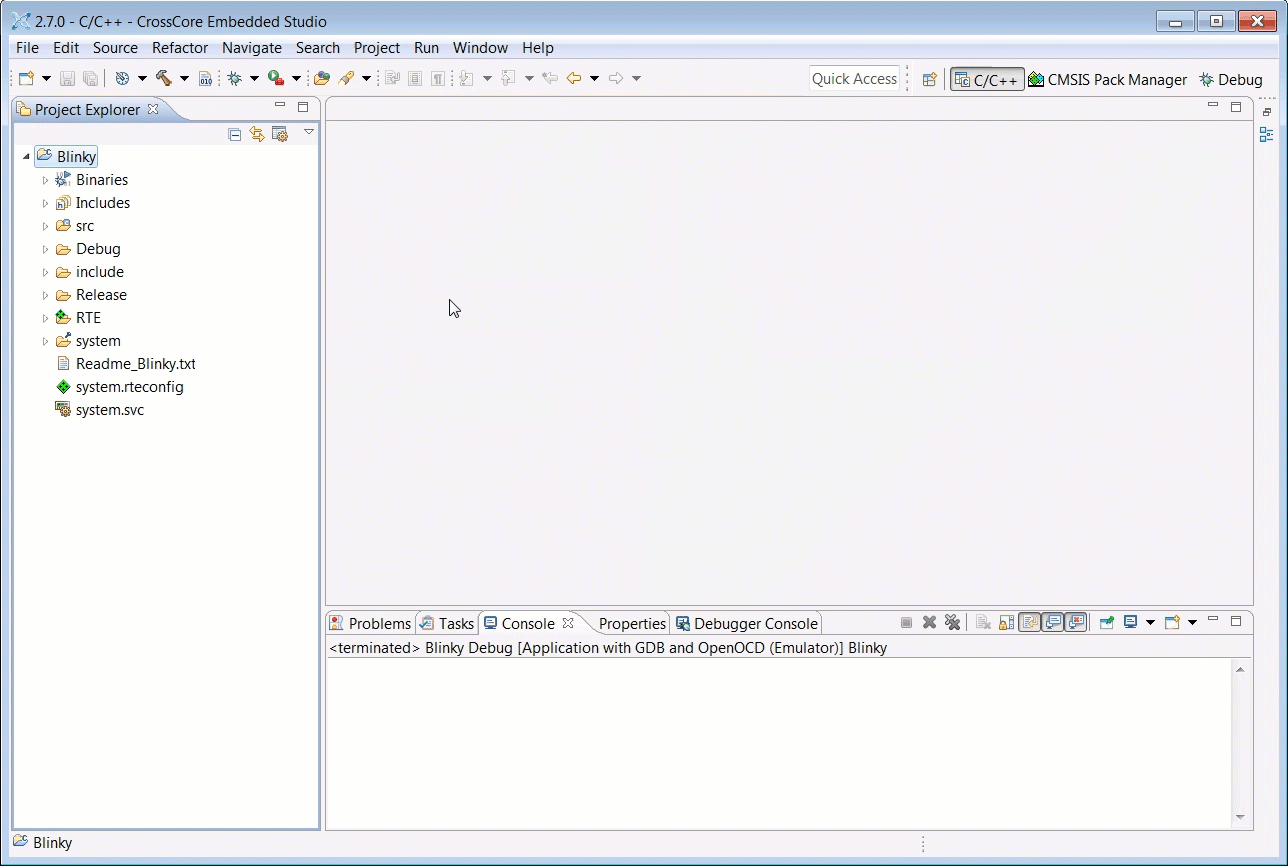Minimize the Project Explorer view
The width and height of the screenshot is (1288, 866).
pyautogui.click(x=280, y=106)
